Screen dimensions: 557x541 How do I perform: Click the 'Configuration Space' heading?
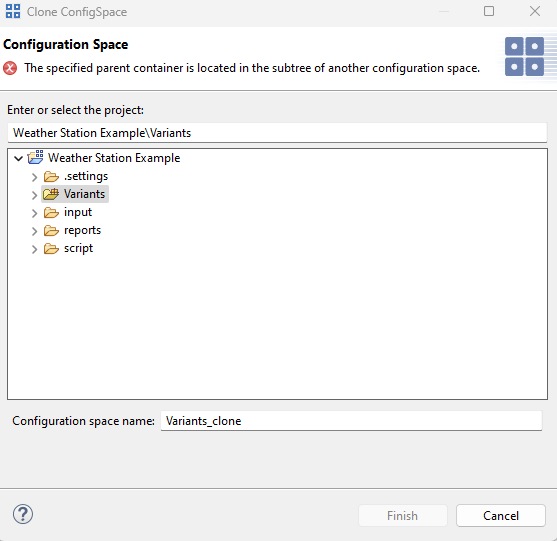(x=66, y=44)
